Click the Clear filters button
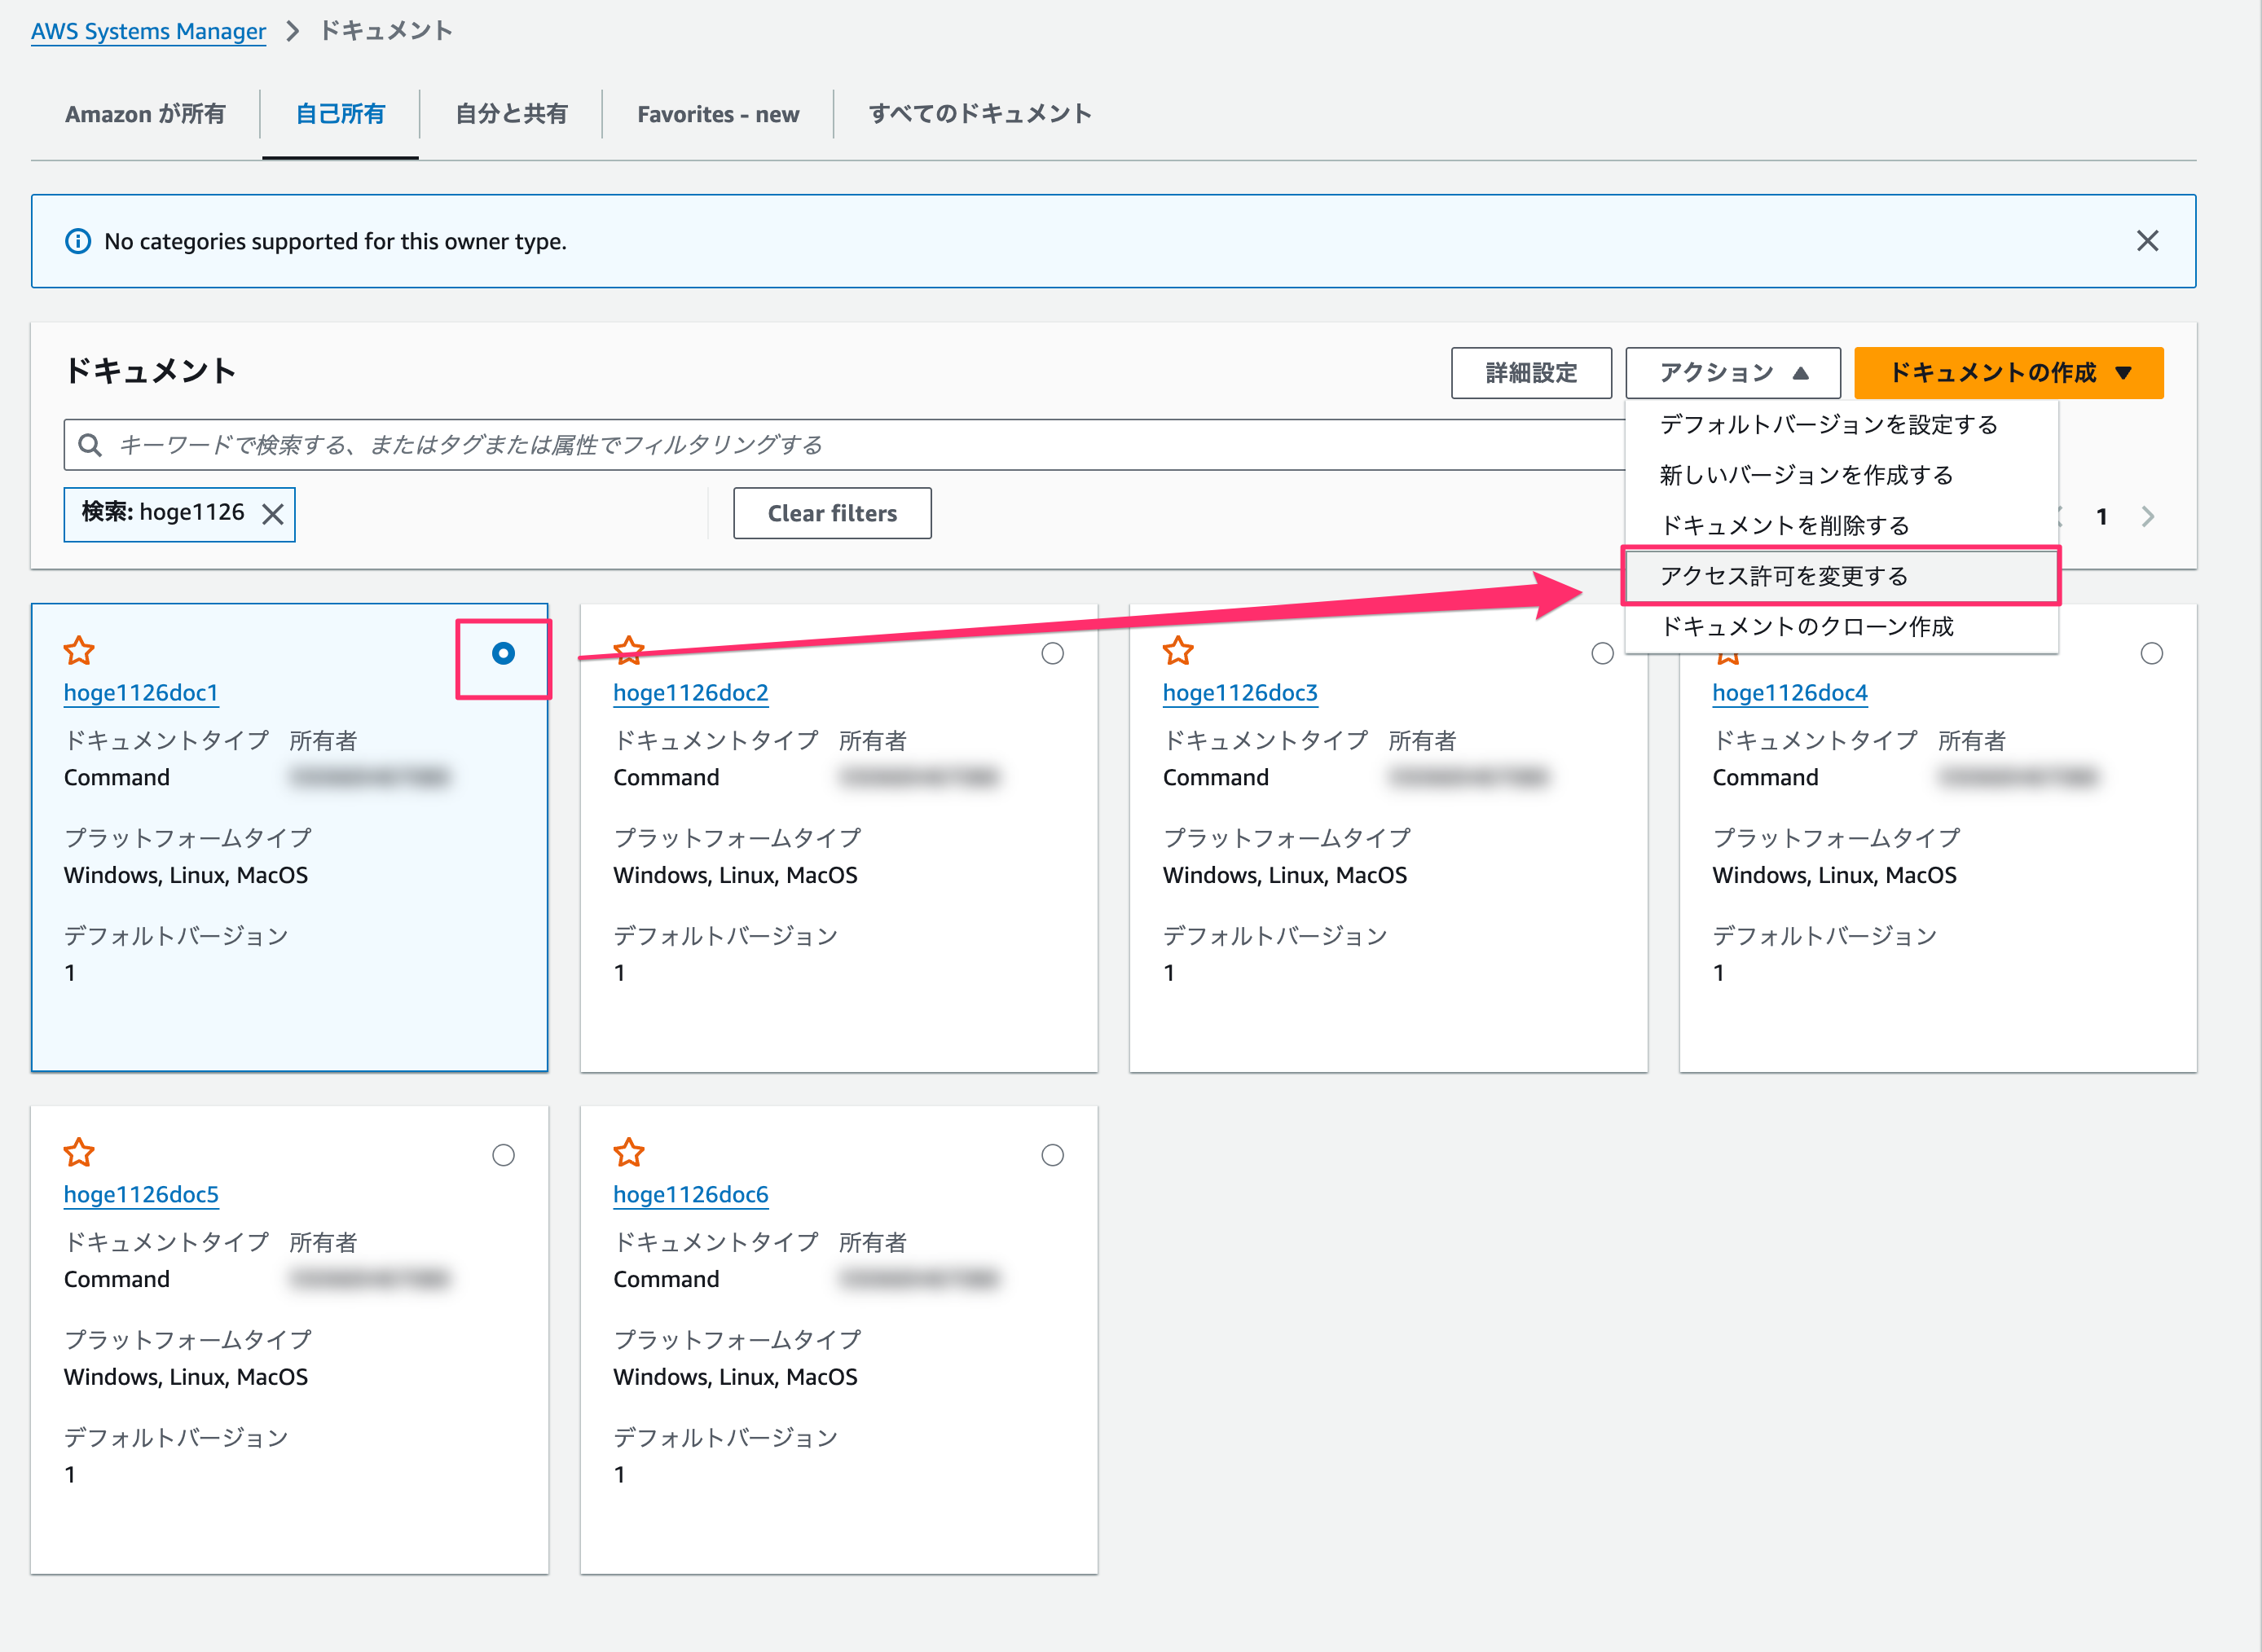 coord(831,513)
